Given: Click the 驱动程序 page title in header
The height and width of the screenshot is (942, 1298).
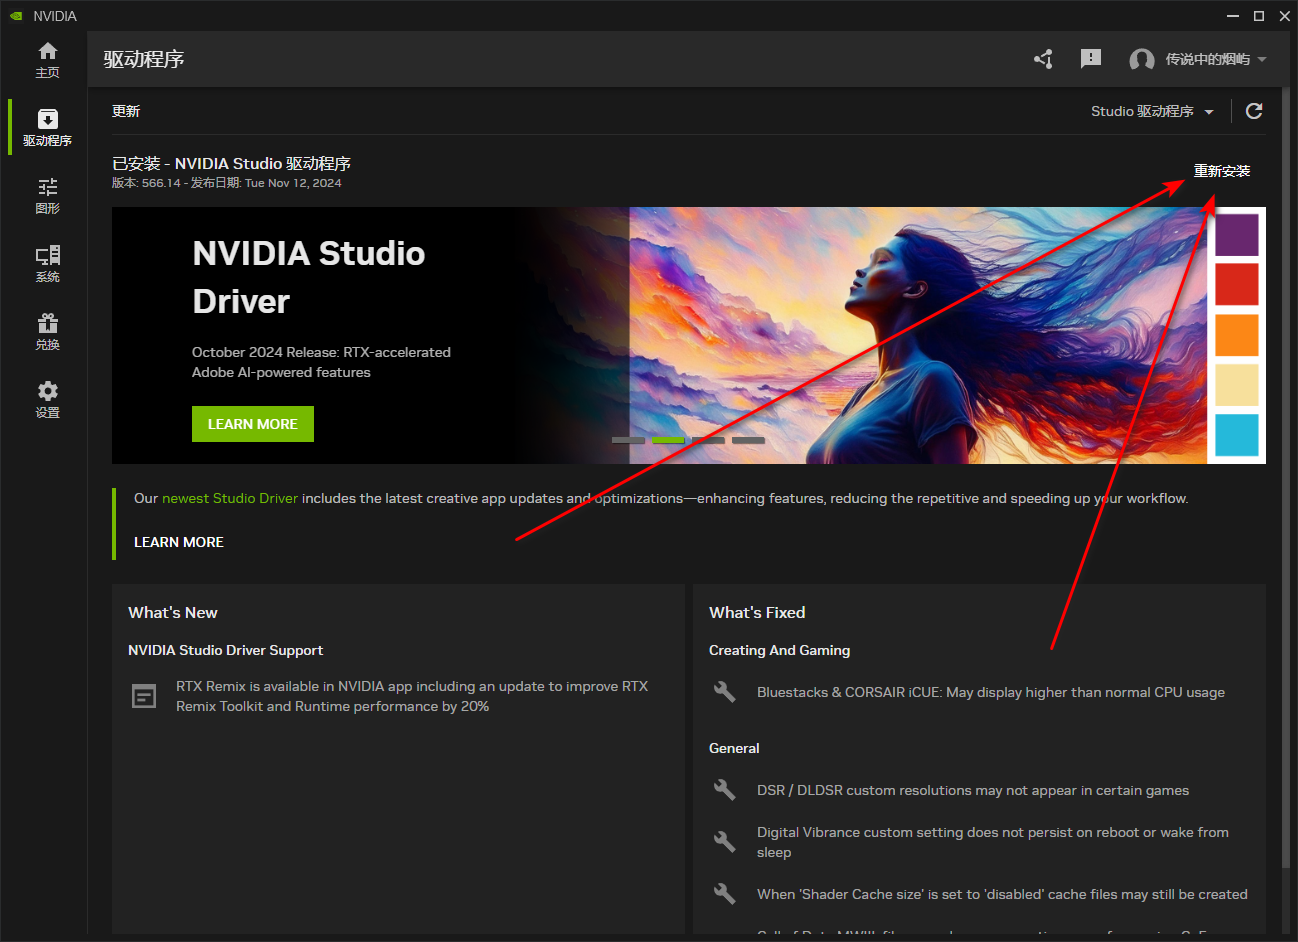Looking at the screenshot, I should pyautogui.click(x=144, y=59).
